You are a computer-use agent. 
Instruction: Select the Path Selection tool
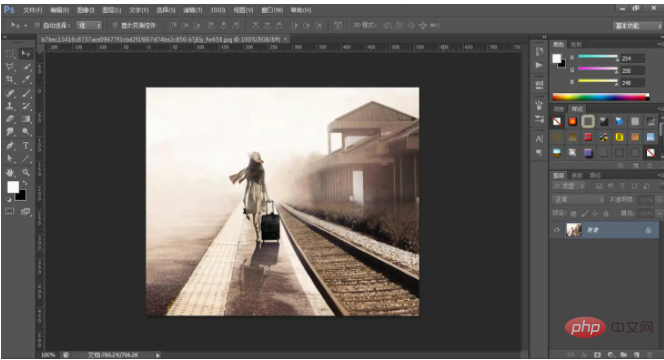[x=10, y=159]
